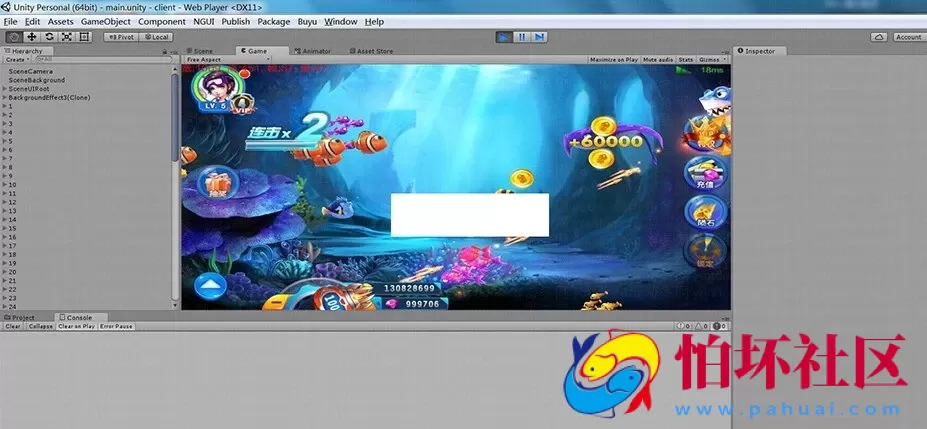Image resolution: width=927 pixels, height=429 pixels.
Task: Toggle Error Pause in Console
Action: click(116, 326)
